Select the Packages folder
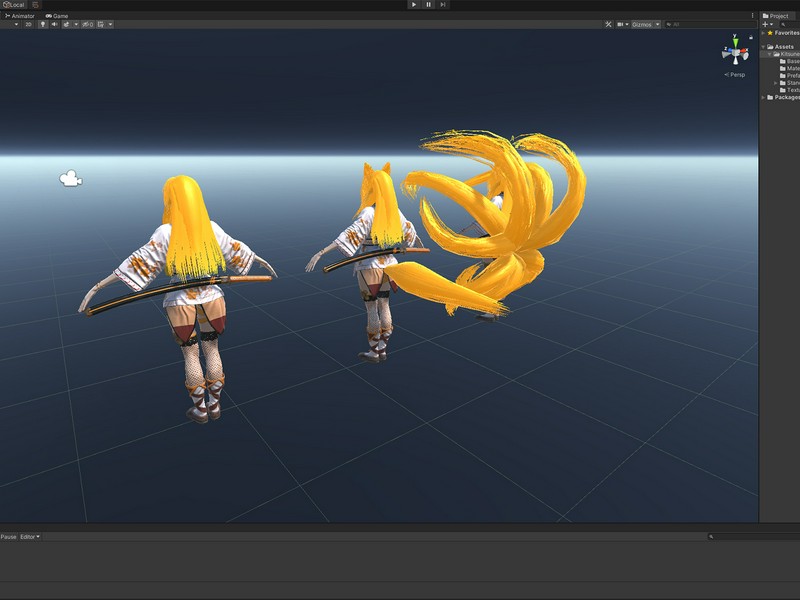 [x=784, y=96]
